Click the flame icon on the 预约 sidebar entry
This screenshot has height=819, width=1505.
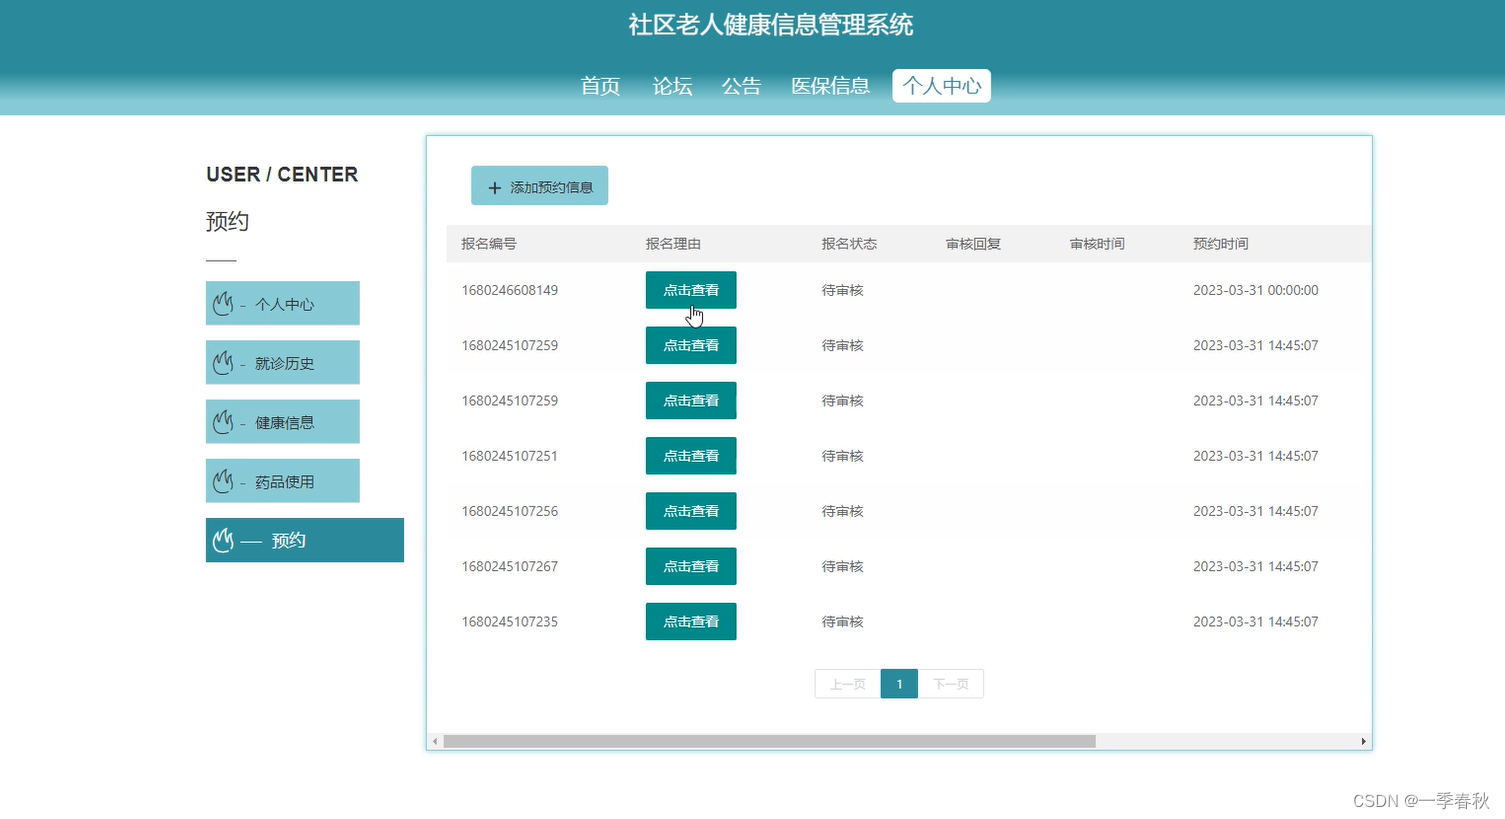(x=223, y=540)
